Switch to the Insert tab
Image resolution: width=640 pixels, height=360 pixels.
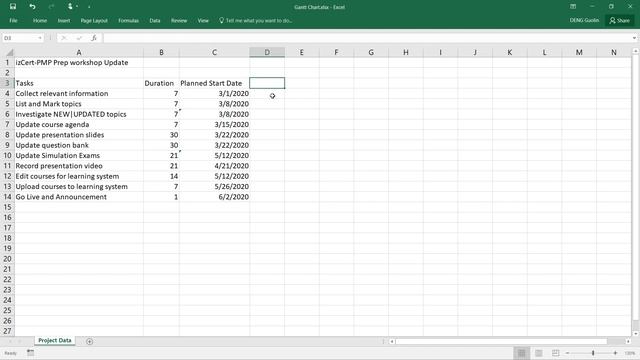pos(64,20)
